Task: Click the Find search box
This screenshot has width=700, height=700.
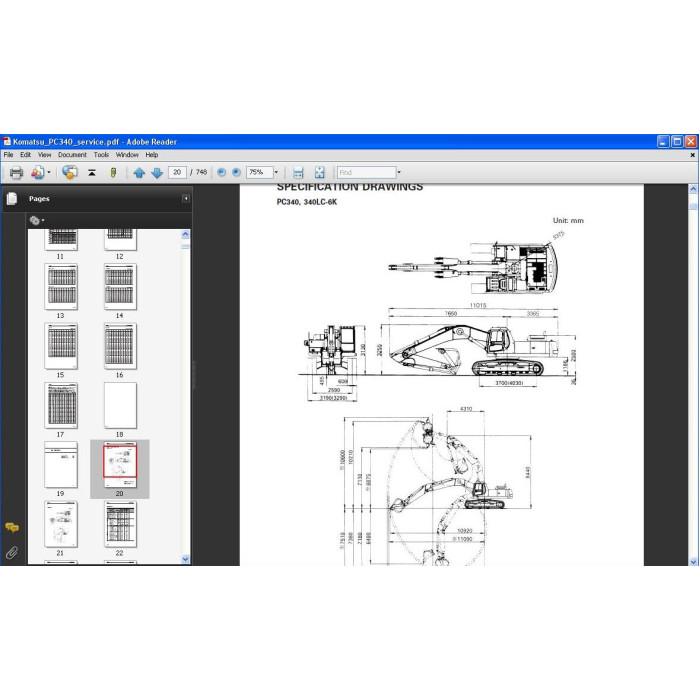Action: (x=367, y=172)
